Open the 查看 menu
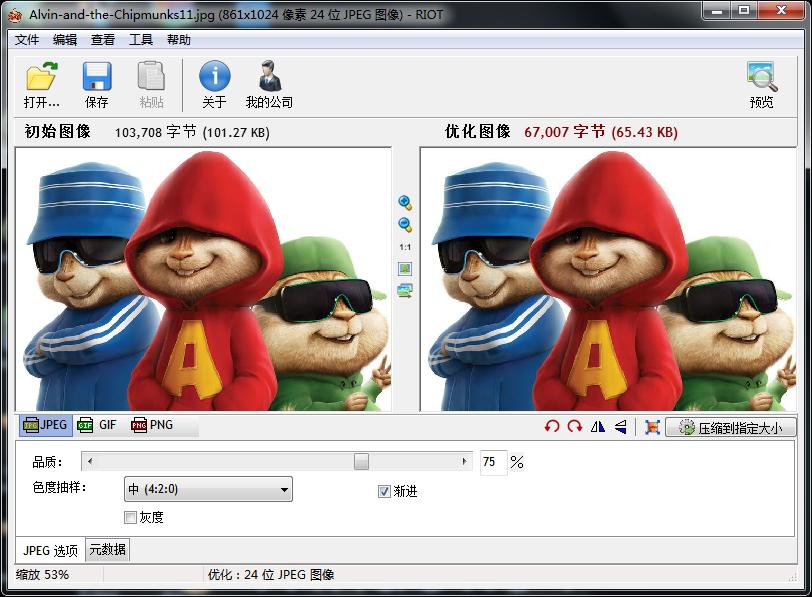The width and height of the screenshot is (812, 597). coord(103,40)
